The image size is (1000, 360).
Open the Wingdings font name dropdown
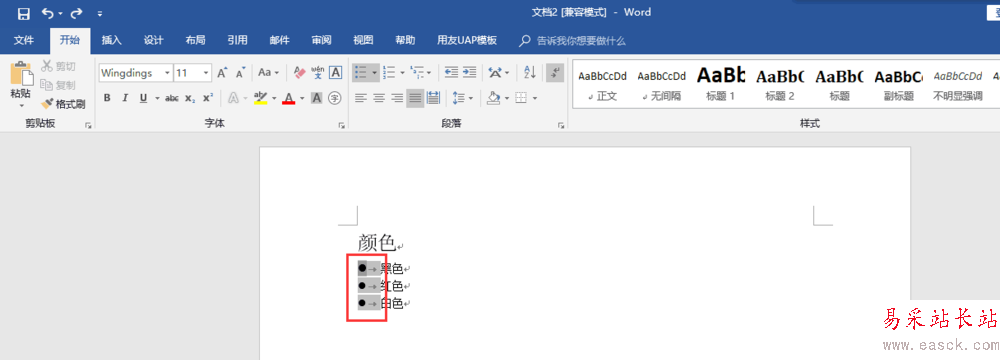(x=167, y=73)
